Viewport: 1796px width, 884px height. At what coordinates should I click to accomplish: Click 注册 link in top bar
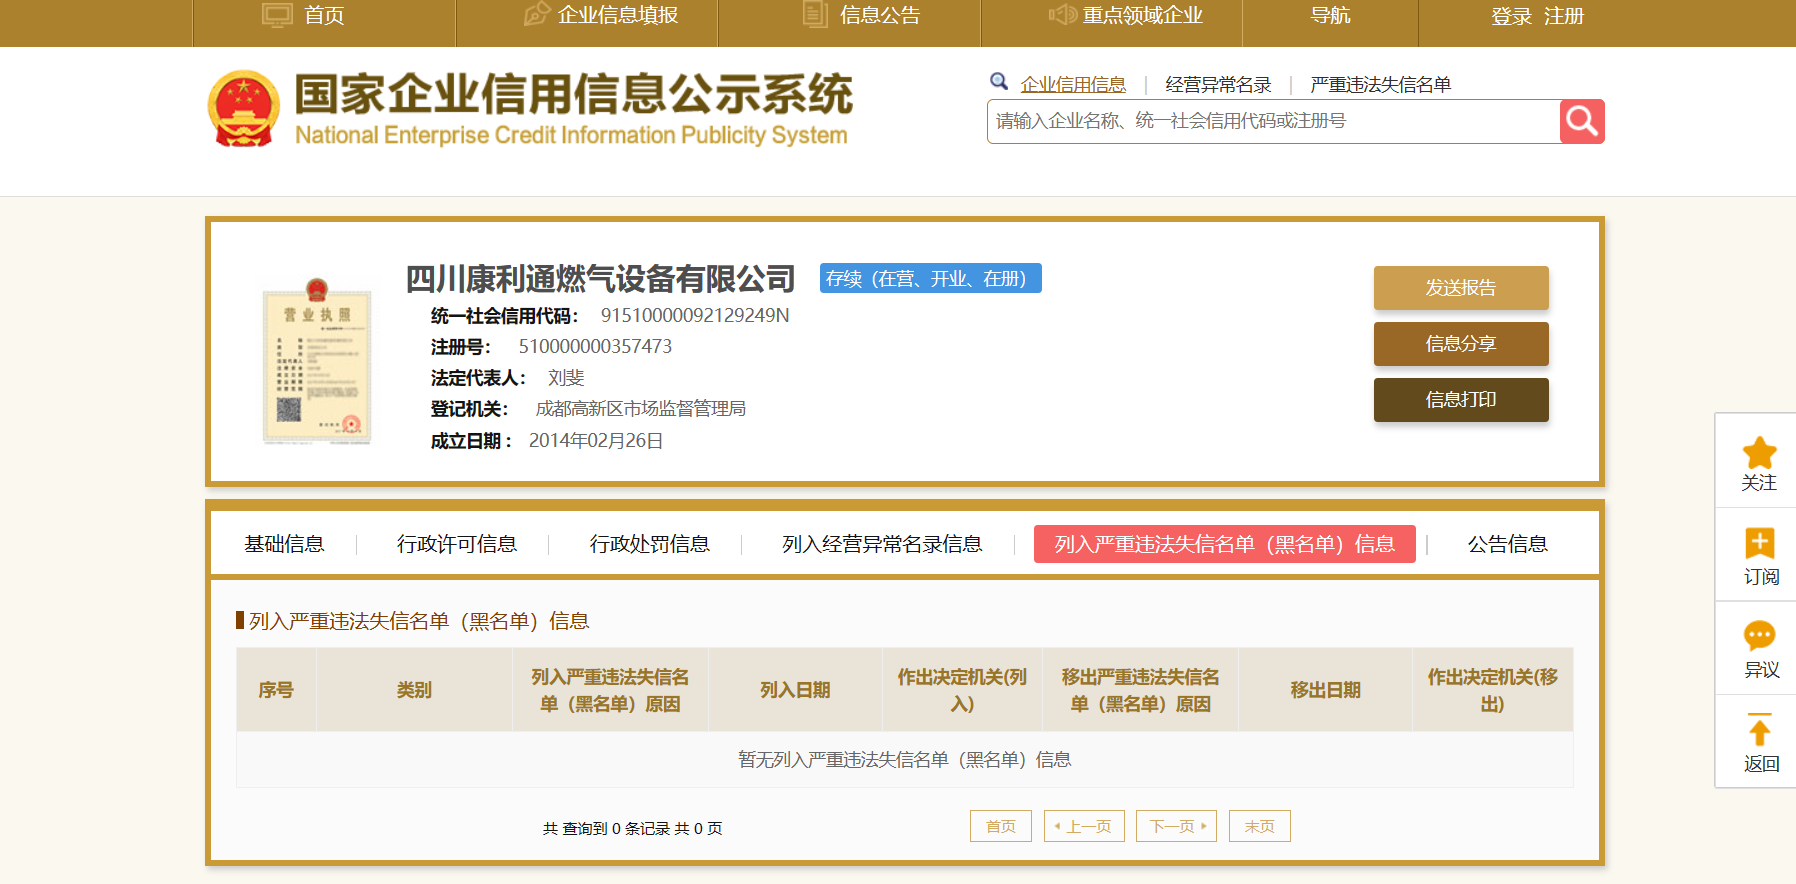(x=1564, y=16)
